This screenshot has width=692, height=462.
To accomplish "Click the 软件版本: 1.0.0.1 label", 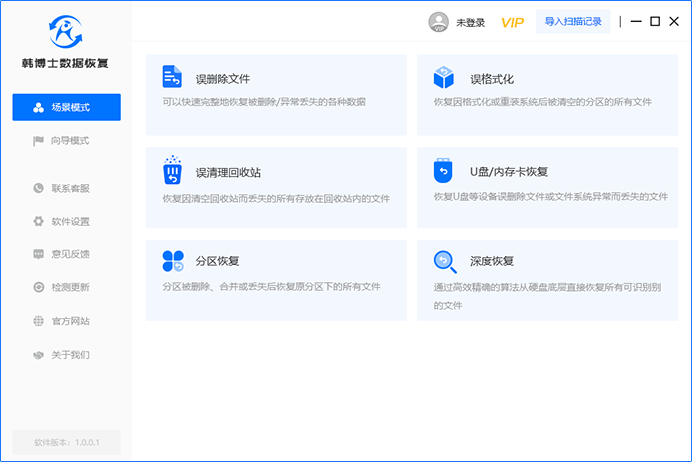I will tap(67, 442).
